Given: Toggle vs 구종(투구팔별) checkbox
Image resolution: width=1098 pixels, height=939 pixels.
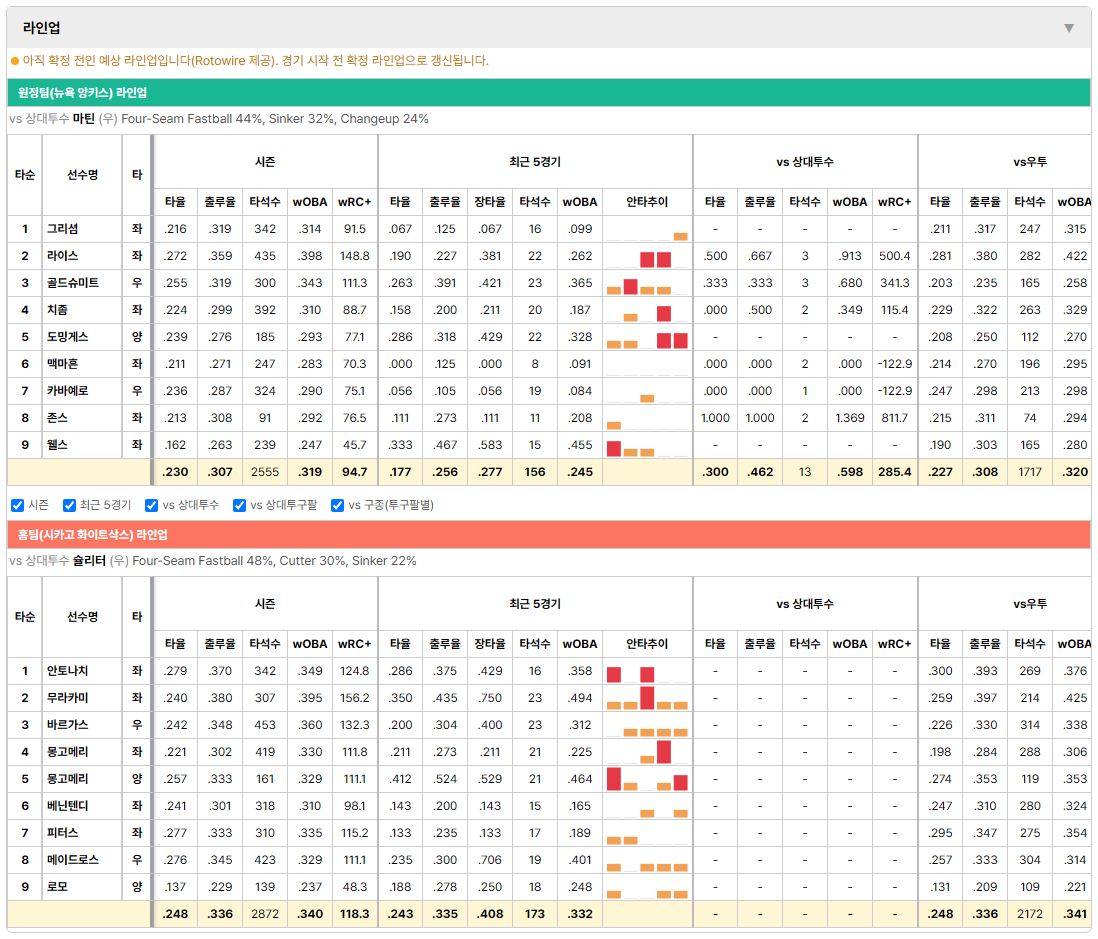Looking at the screenshot, I should [x=338, y=505].
